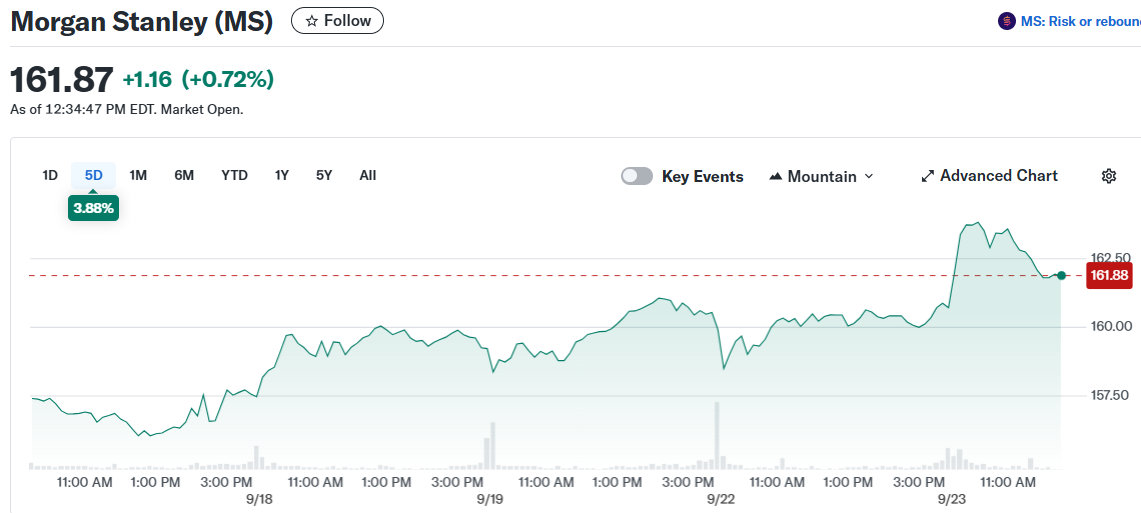Click the +1.16 price change value
The height and width of the screenshot is (513, 1141).
pyautogui.click(x=147, y=79)
